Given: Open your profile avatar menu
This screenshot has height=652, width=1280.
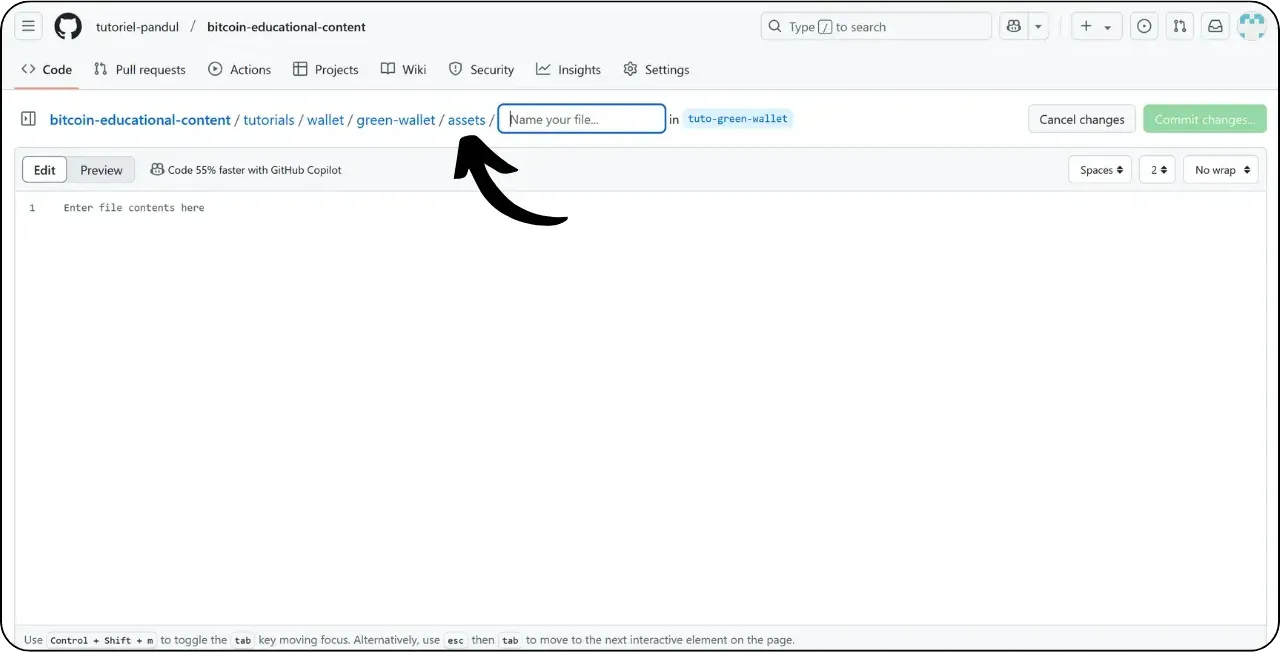Looking at the screenshot, I should click(x=1251, y=26).
